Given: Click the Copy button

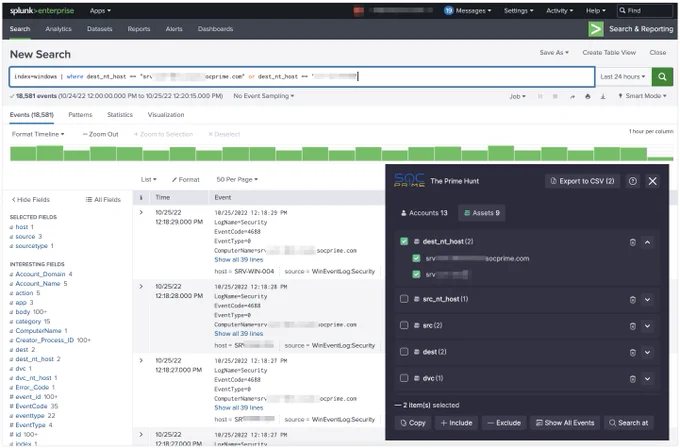Looking at the screenshot, I should 413,423.
